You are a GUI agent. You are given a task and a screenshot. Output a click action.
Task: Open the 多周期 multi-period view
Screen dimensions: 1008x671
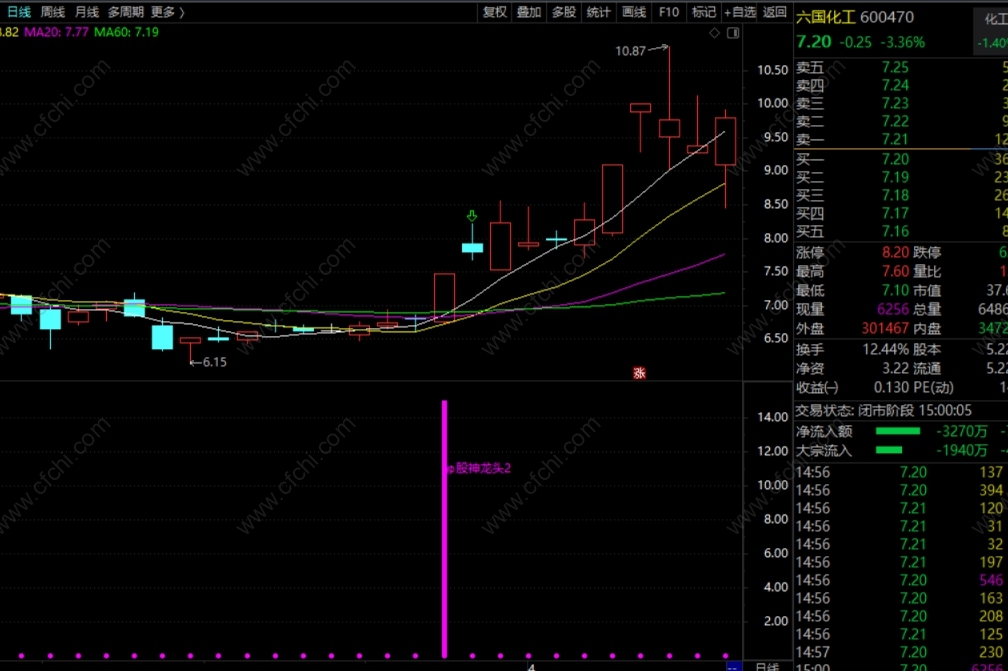tap(126, 12)
